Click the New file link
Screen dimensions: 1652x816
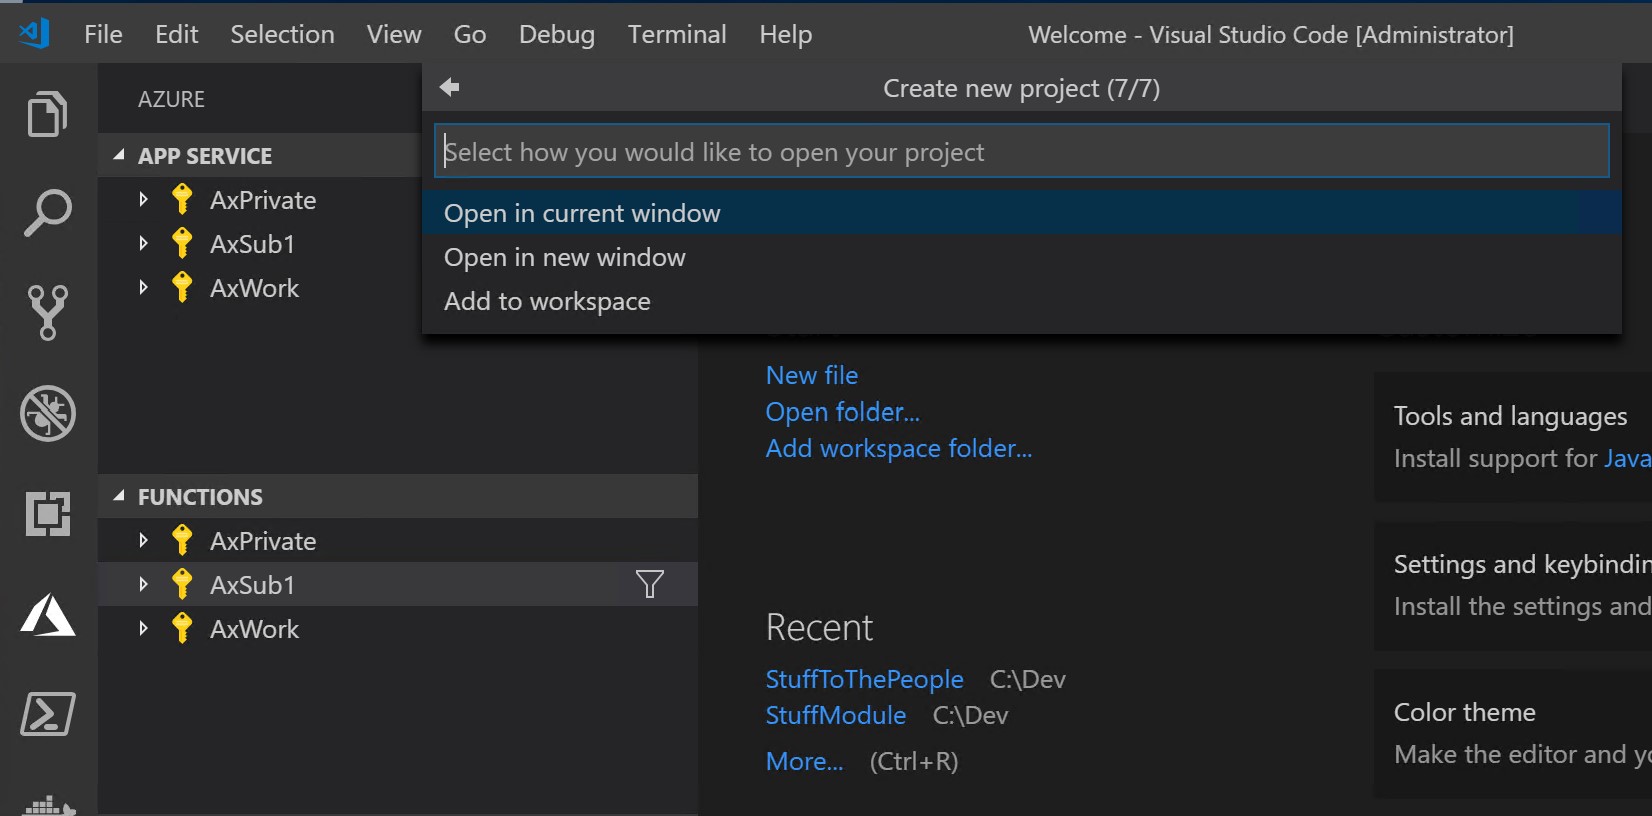tap(811, 375)
